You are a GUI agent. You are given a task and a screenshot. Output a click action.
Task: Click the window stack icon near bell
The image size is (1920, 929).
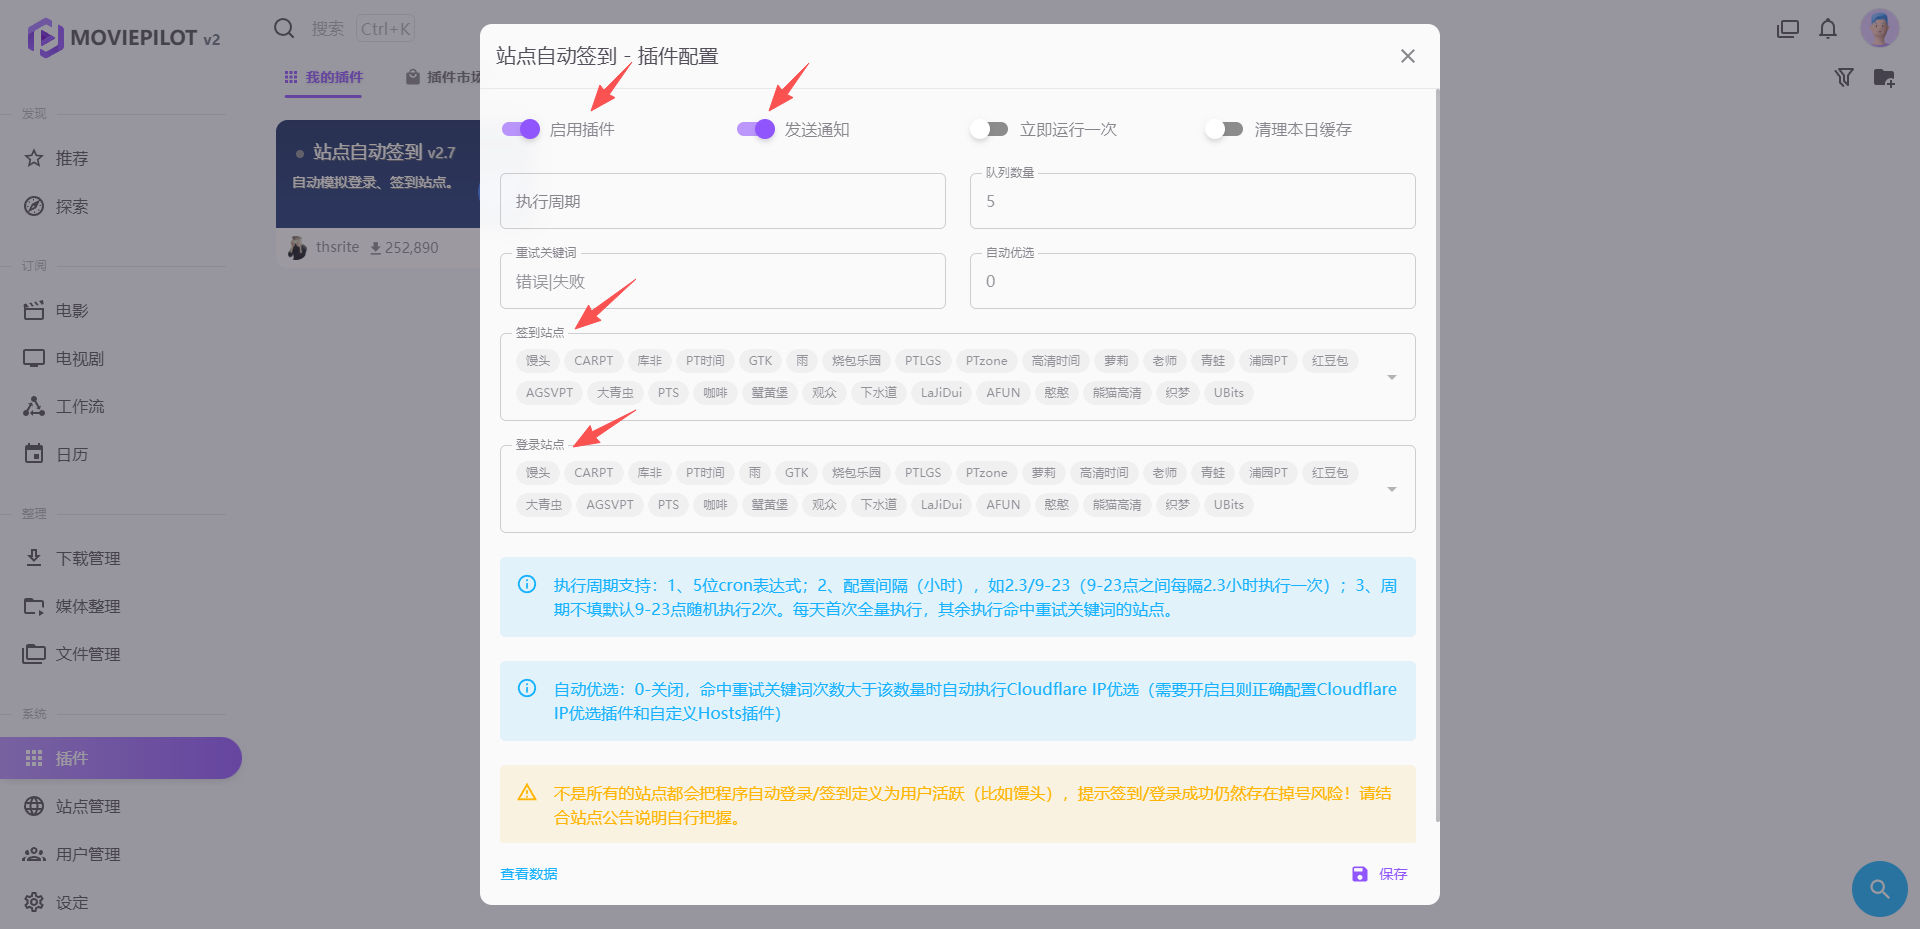click(1787, 29)
